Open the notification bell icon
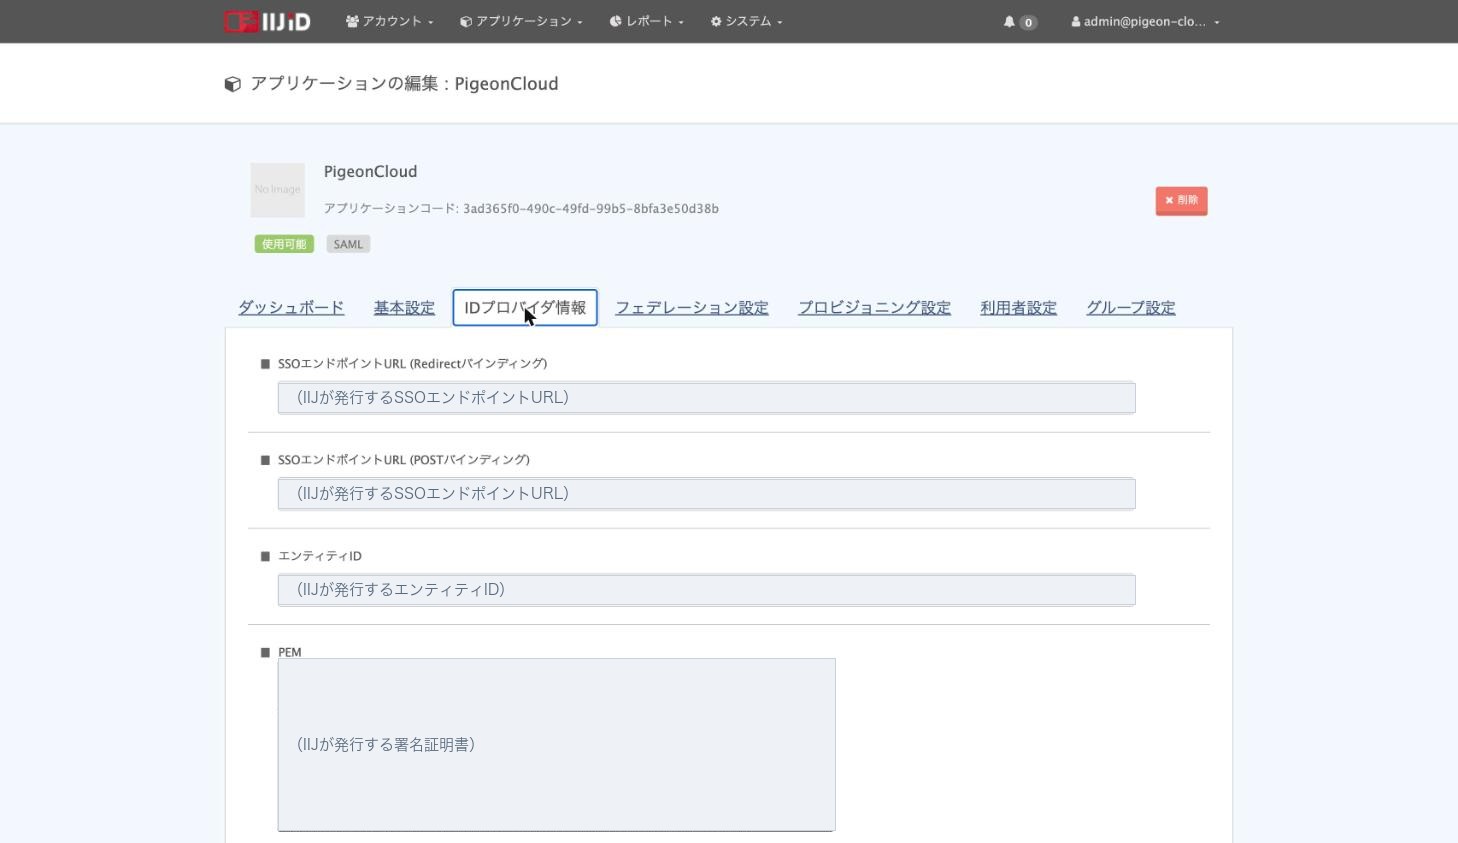Image resolution: width=1458 pixels, height=843 pixels. click(1009, 21)
